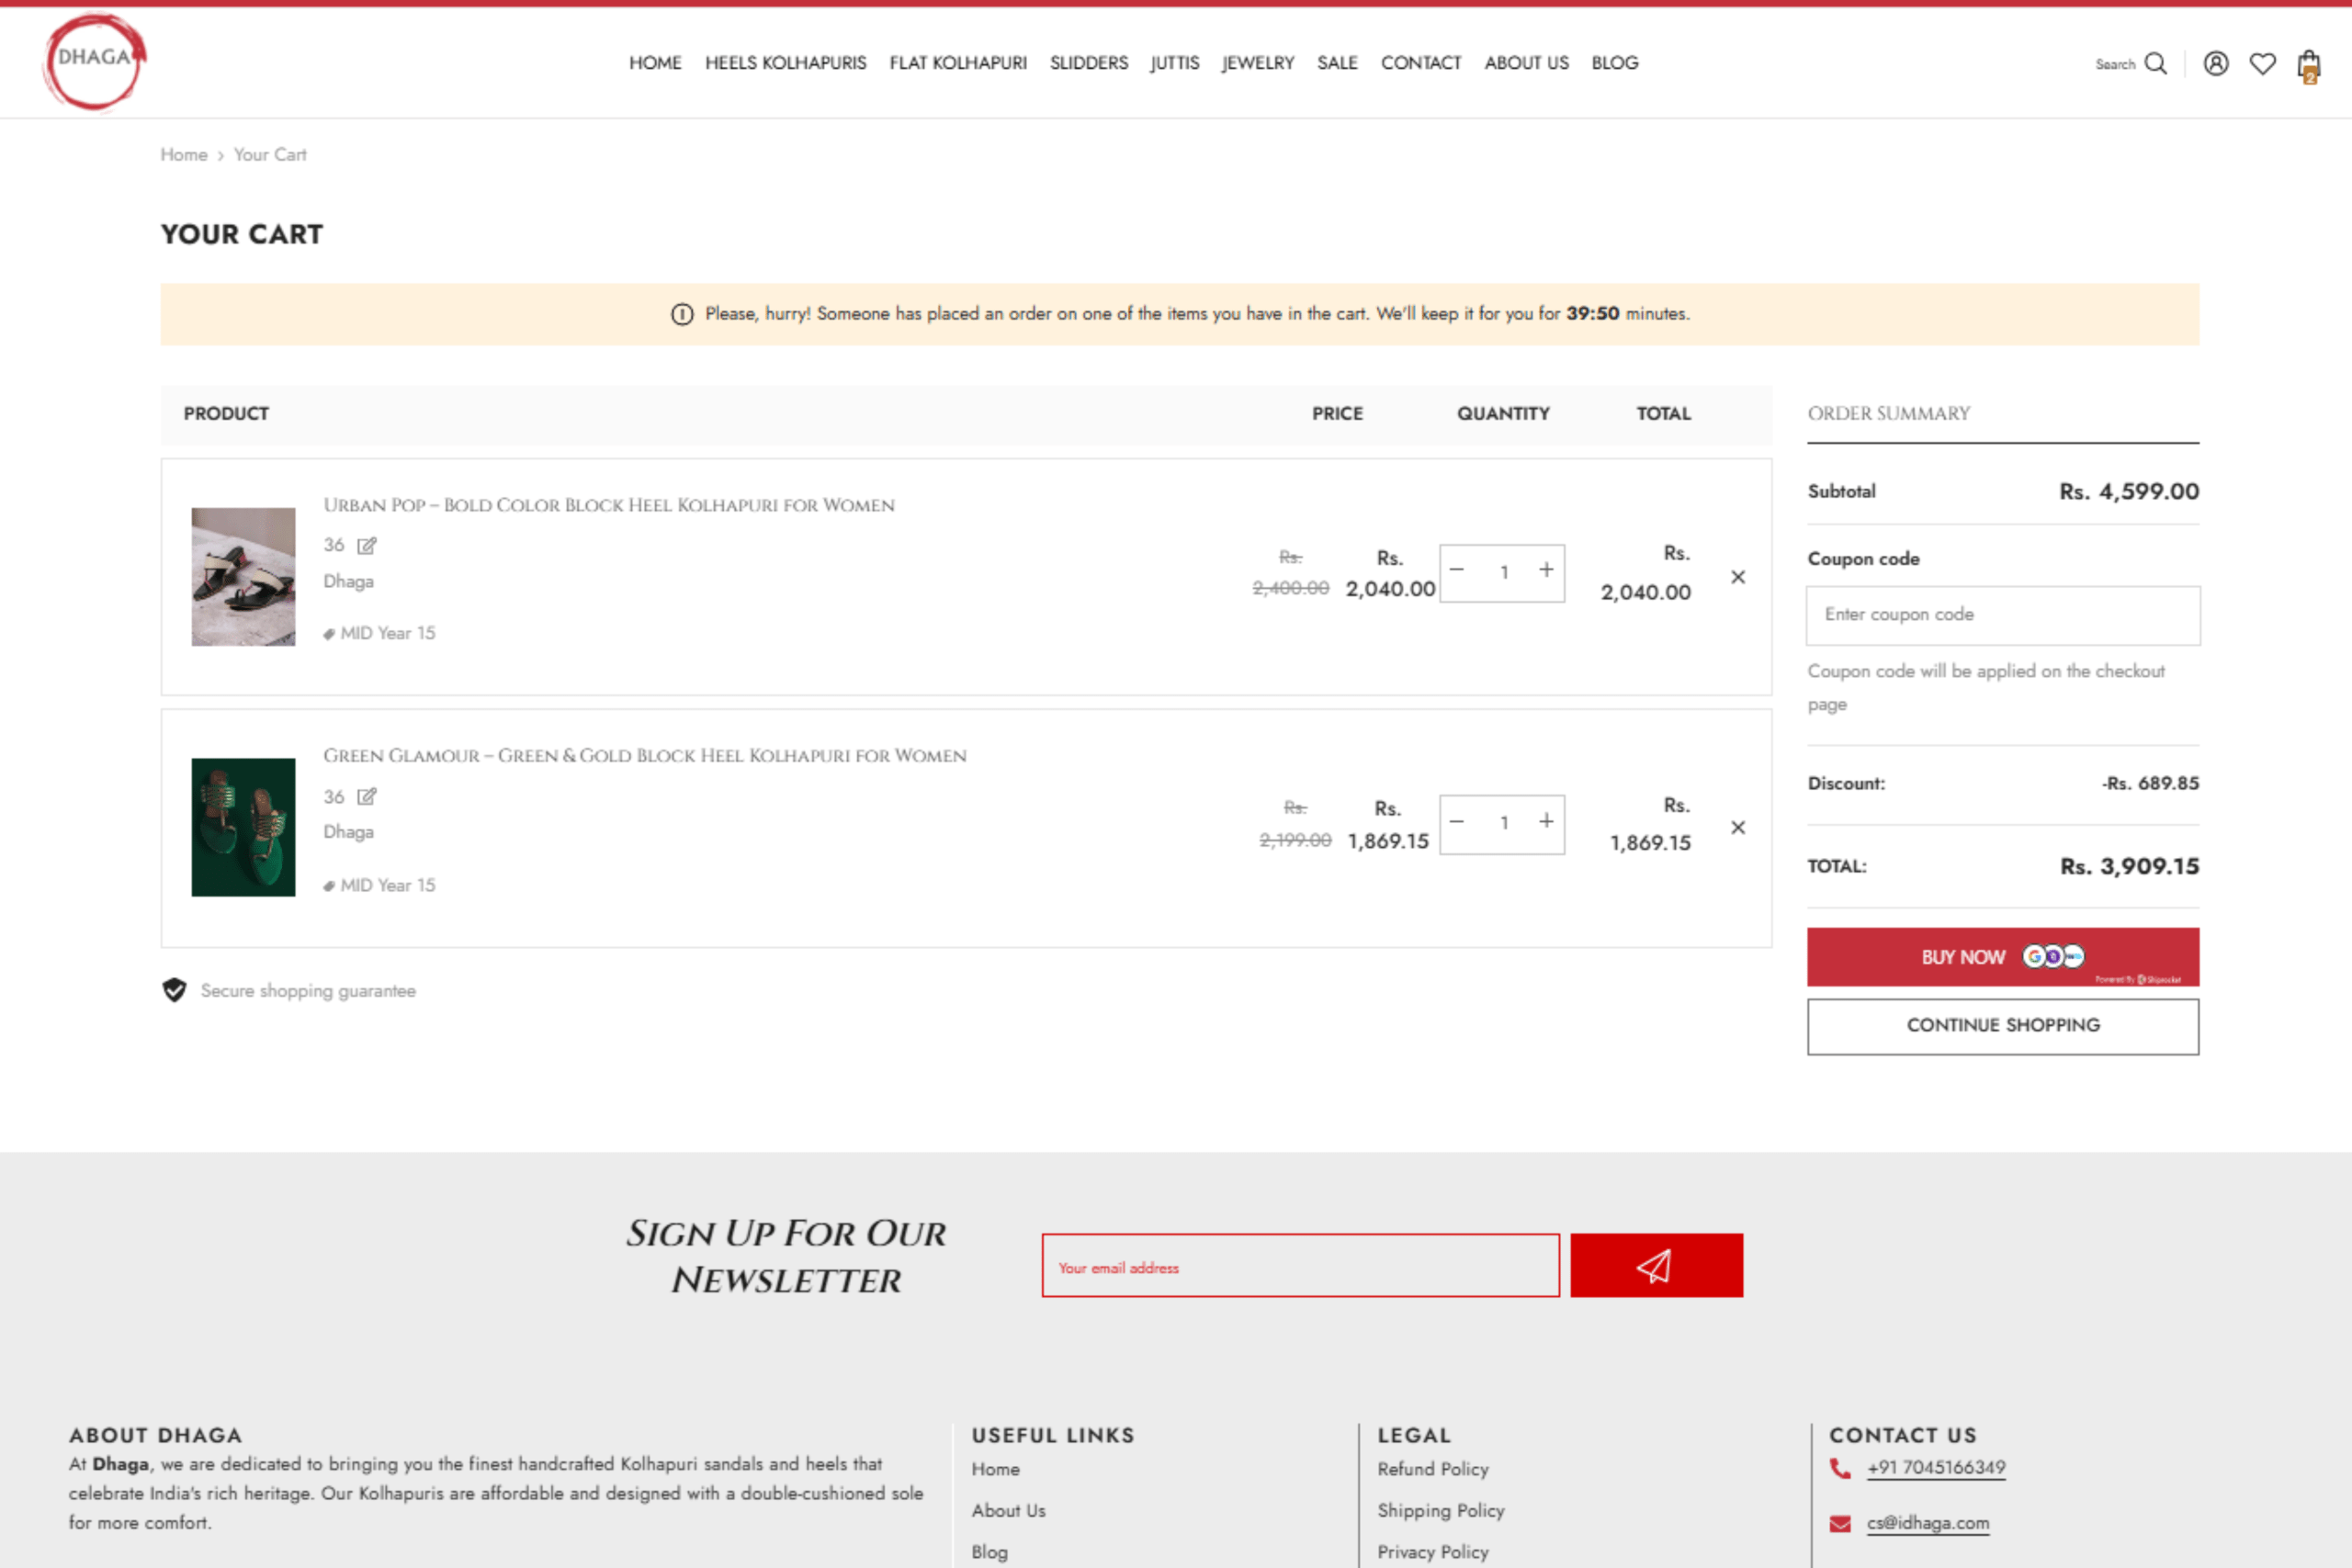
Task: Open the wishlist heart icon
Action: 2262,64
